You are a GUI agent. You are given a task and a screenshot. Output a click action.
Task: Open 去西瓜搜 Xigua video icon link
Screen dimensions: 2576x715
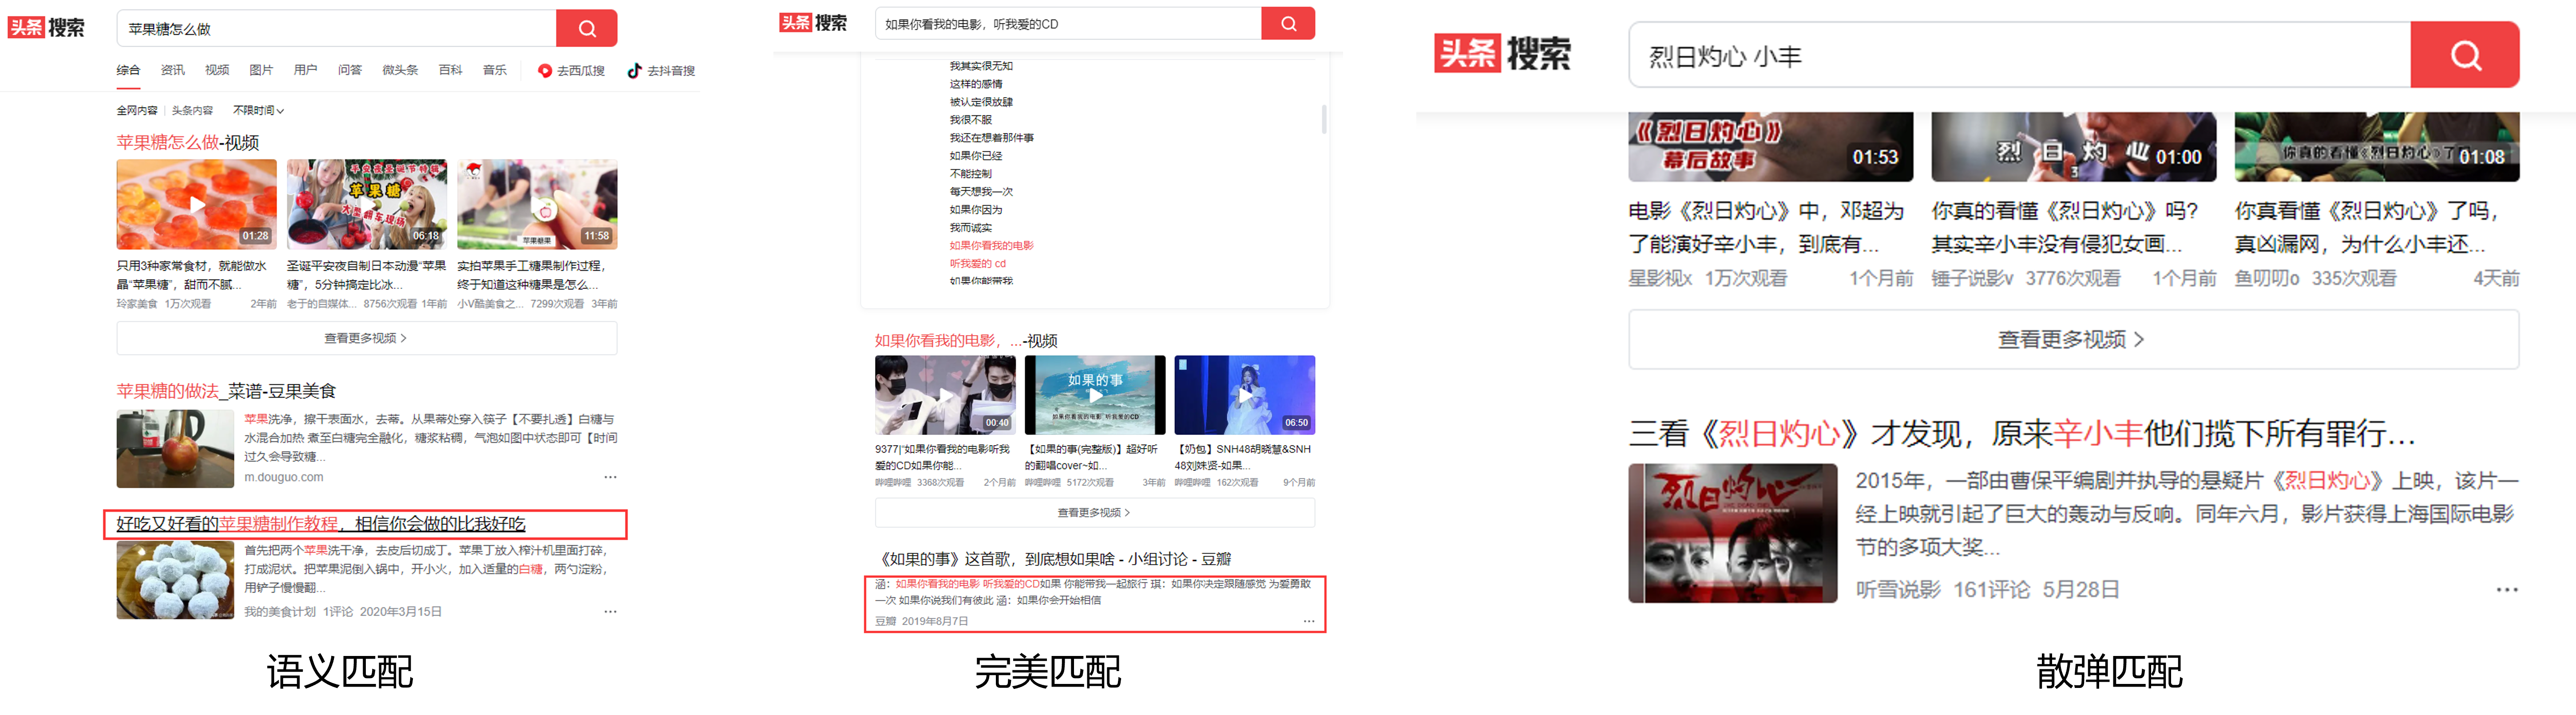[x=571, y=71]
